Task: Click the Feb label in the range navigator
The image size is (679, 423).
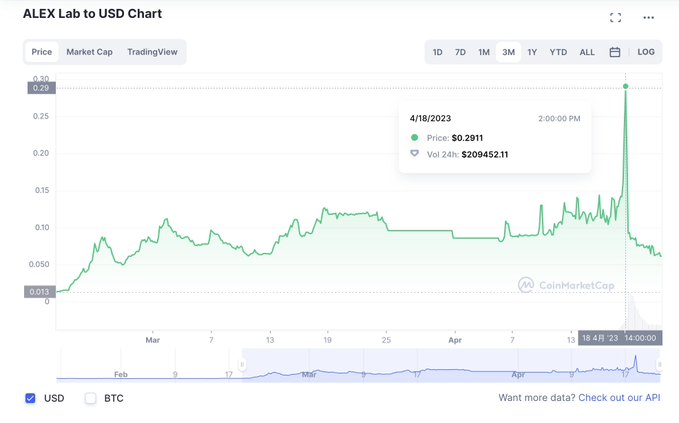Action: 120,375
